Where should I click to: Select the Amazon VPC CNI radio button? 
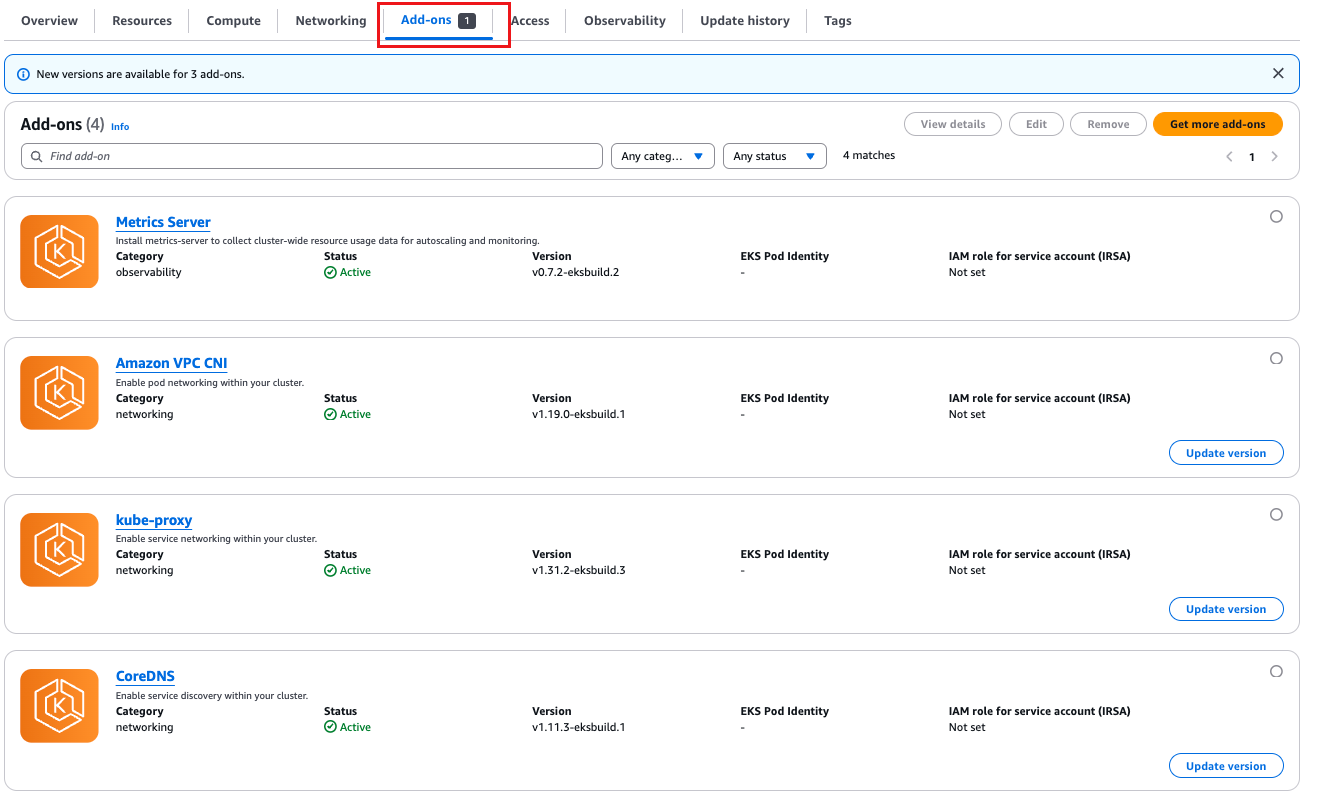(x=1276, y=358)
